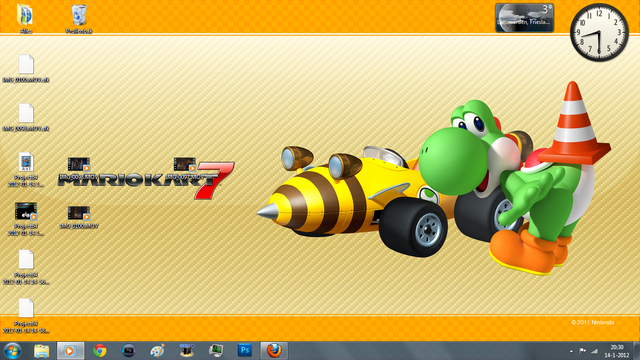Launch Google Chrome from the taskbar
Image resolution: width=640 pixels, height=360 pixels.
click(x=100, y=351)
